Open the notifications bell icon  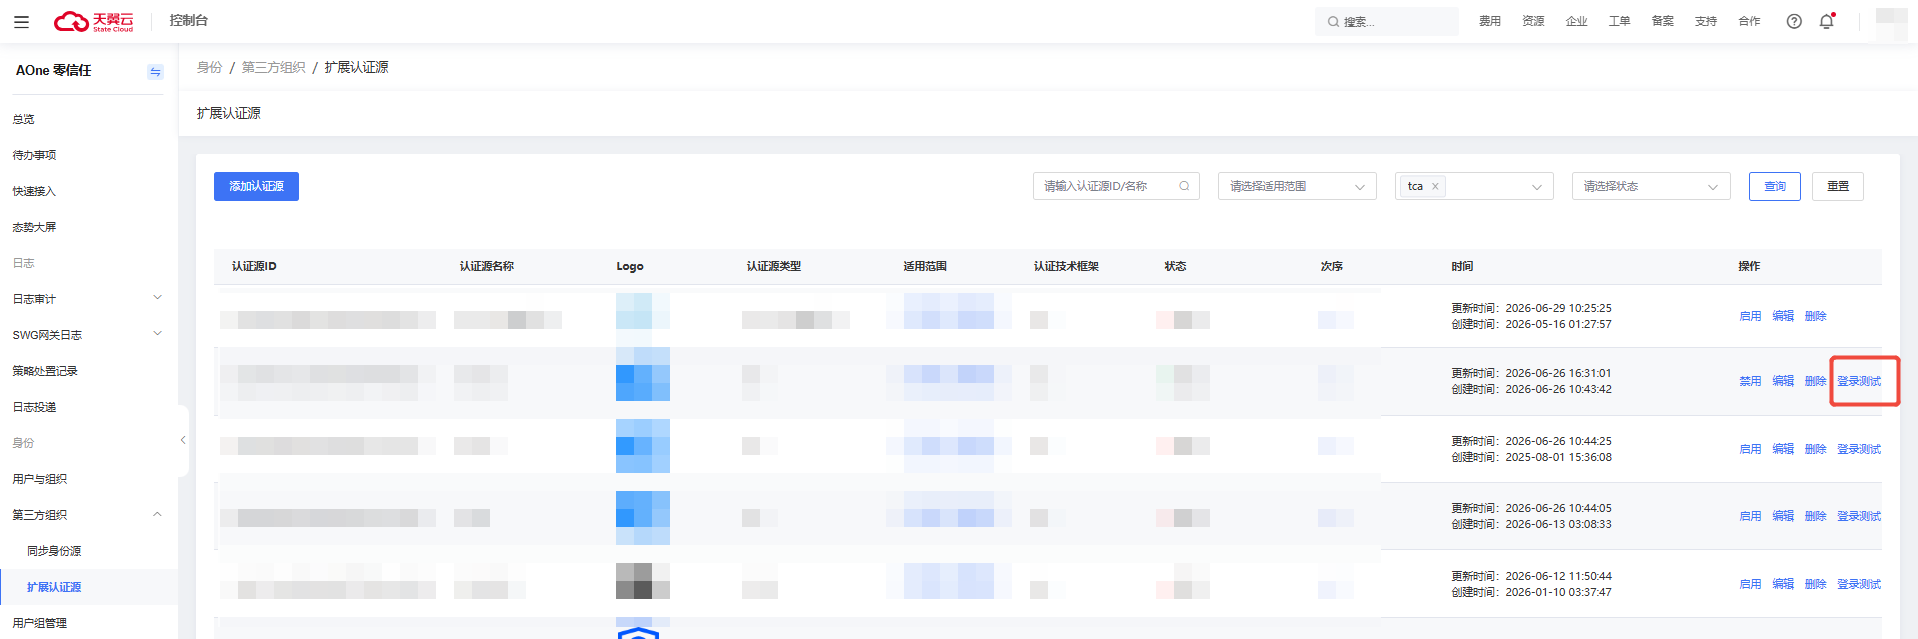point(1827,21)
